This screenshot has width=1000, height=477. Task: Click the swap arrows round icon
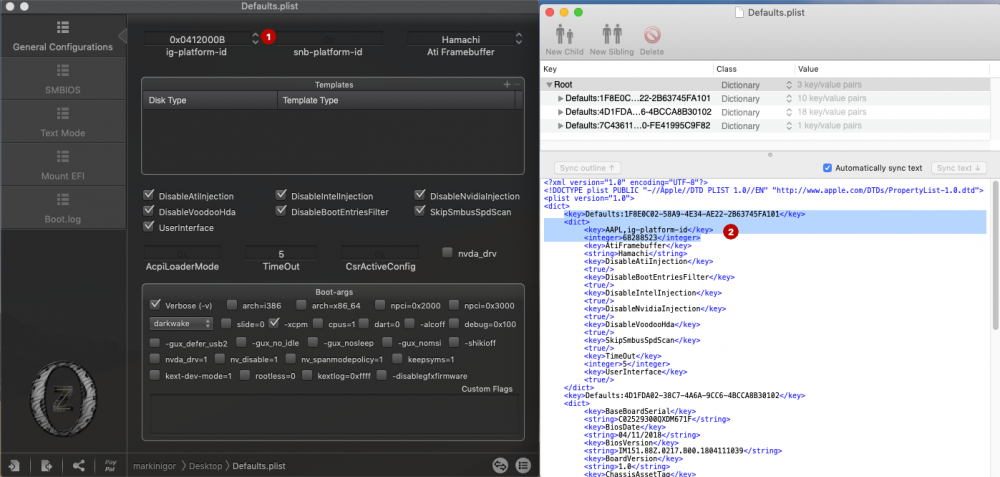tap(501, 466)
